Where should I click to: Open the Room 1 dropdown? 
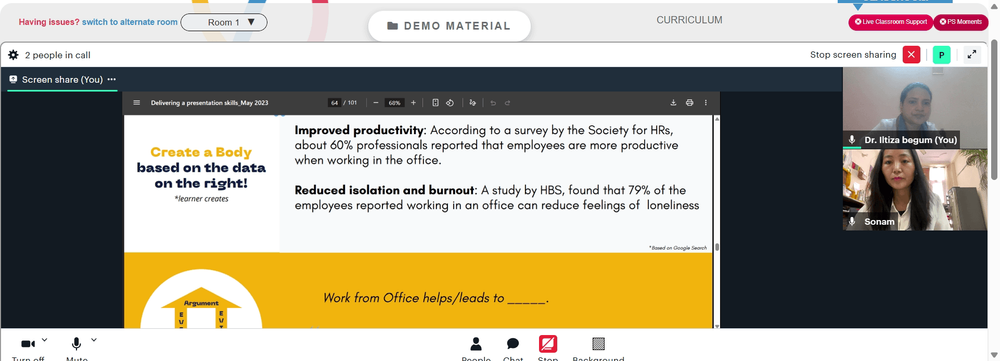tap(224, 22)
